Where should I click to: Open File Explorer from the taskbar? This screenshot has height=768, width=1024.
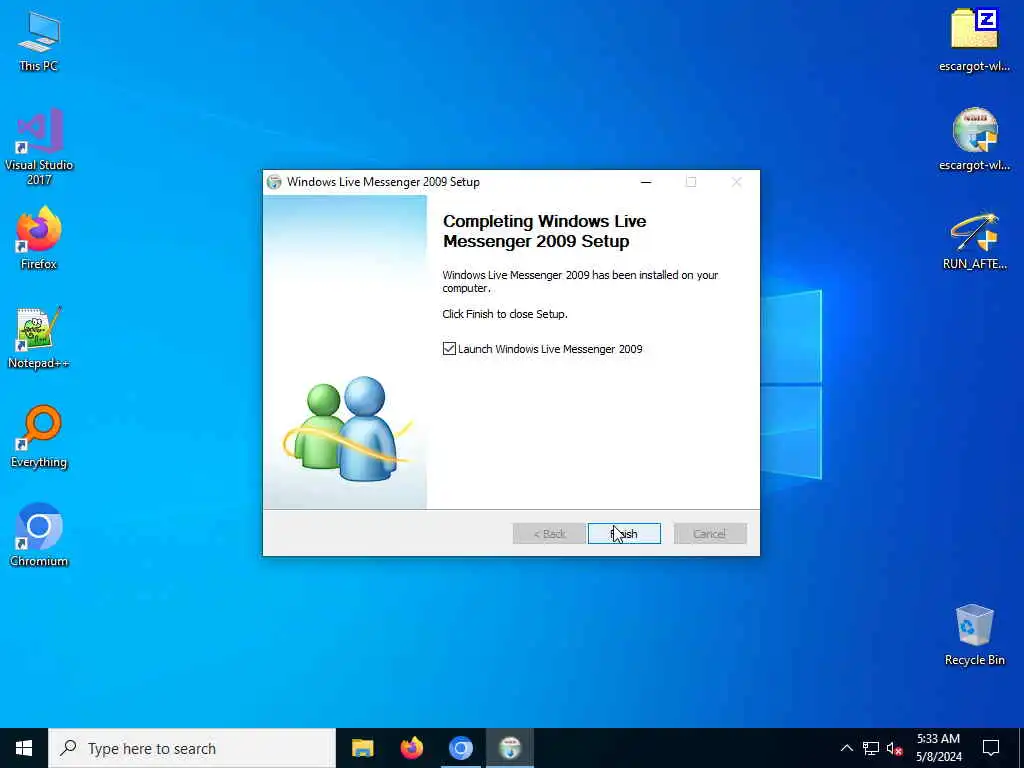pos(362,748)
